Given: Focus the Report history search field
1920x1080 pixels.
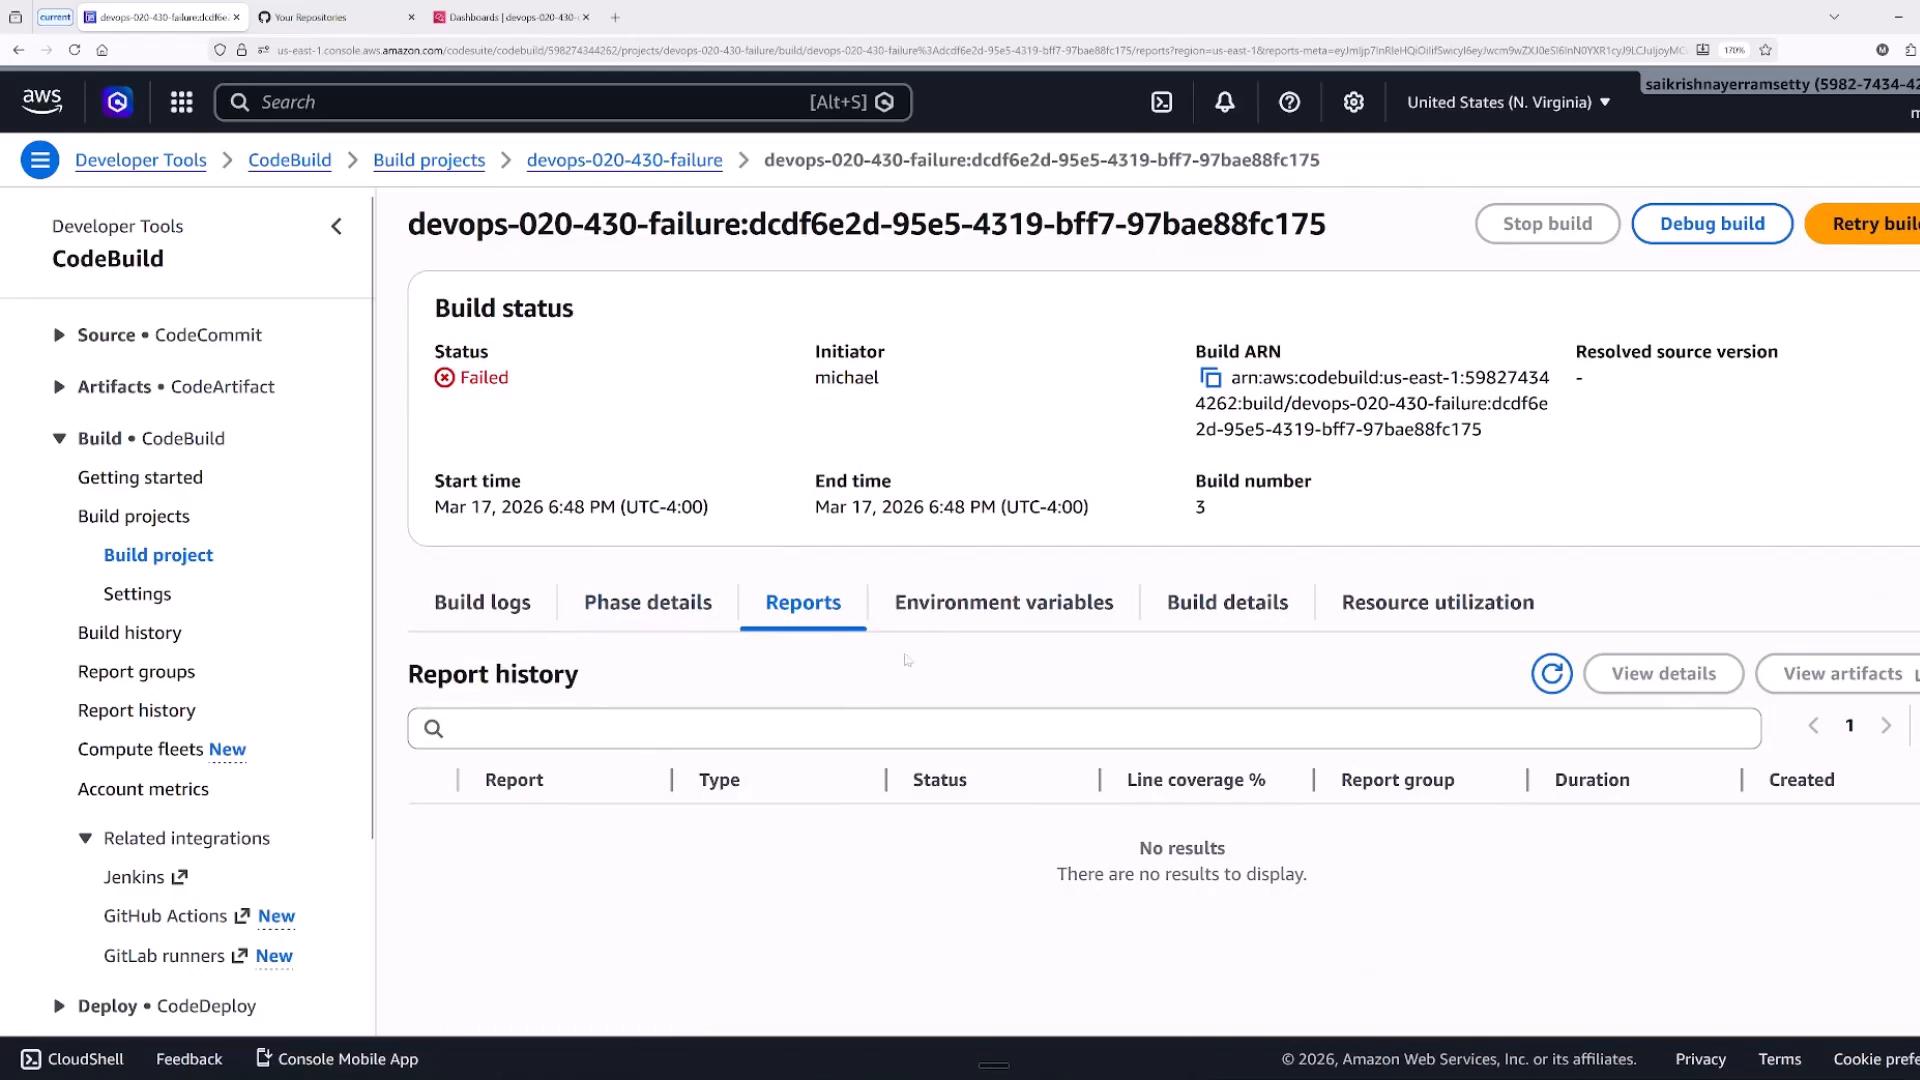Looking at the screenshot, I should [1084, 728].
